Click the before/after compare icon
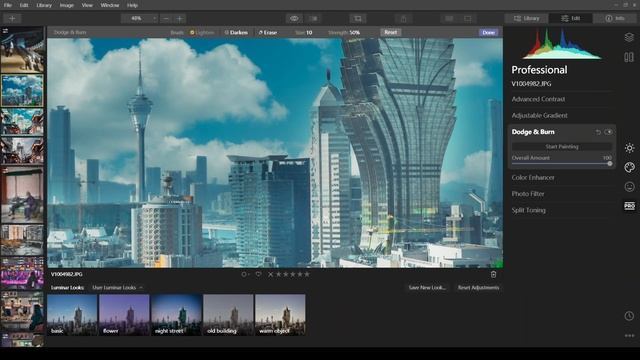 click(x=314, y=18)
